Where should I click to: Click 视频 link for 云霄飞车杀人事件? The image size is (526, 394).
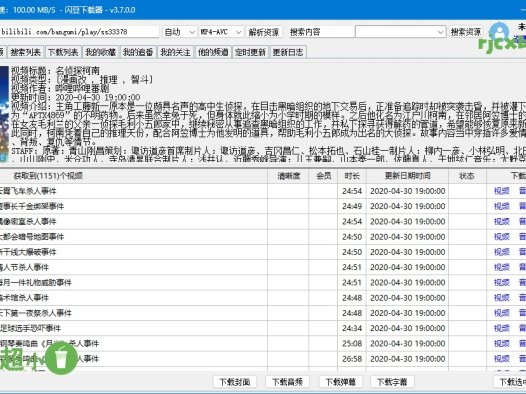[x=502, y=191]
